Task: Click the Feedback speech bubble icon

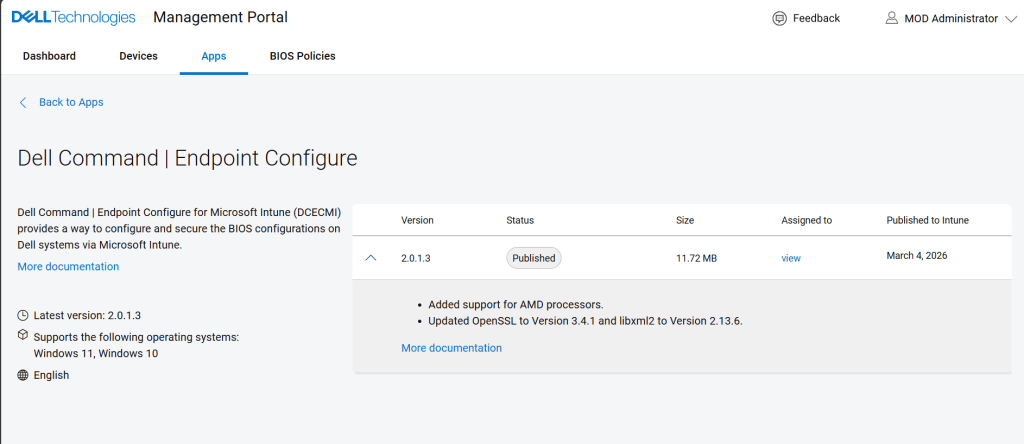Action: 780,18
